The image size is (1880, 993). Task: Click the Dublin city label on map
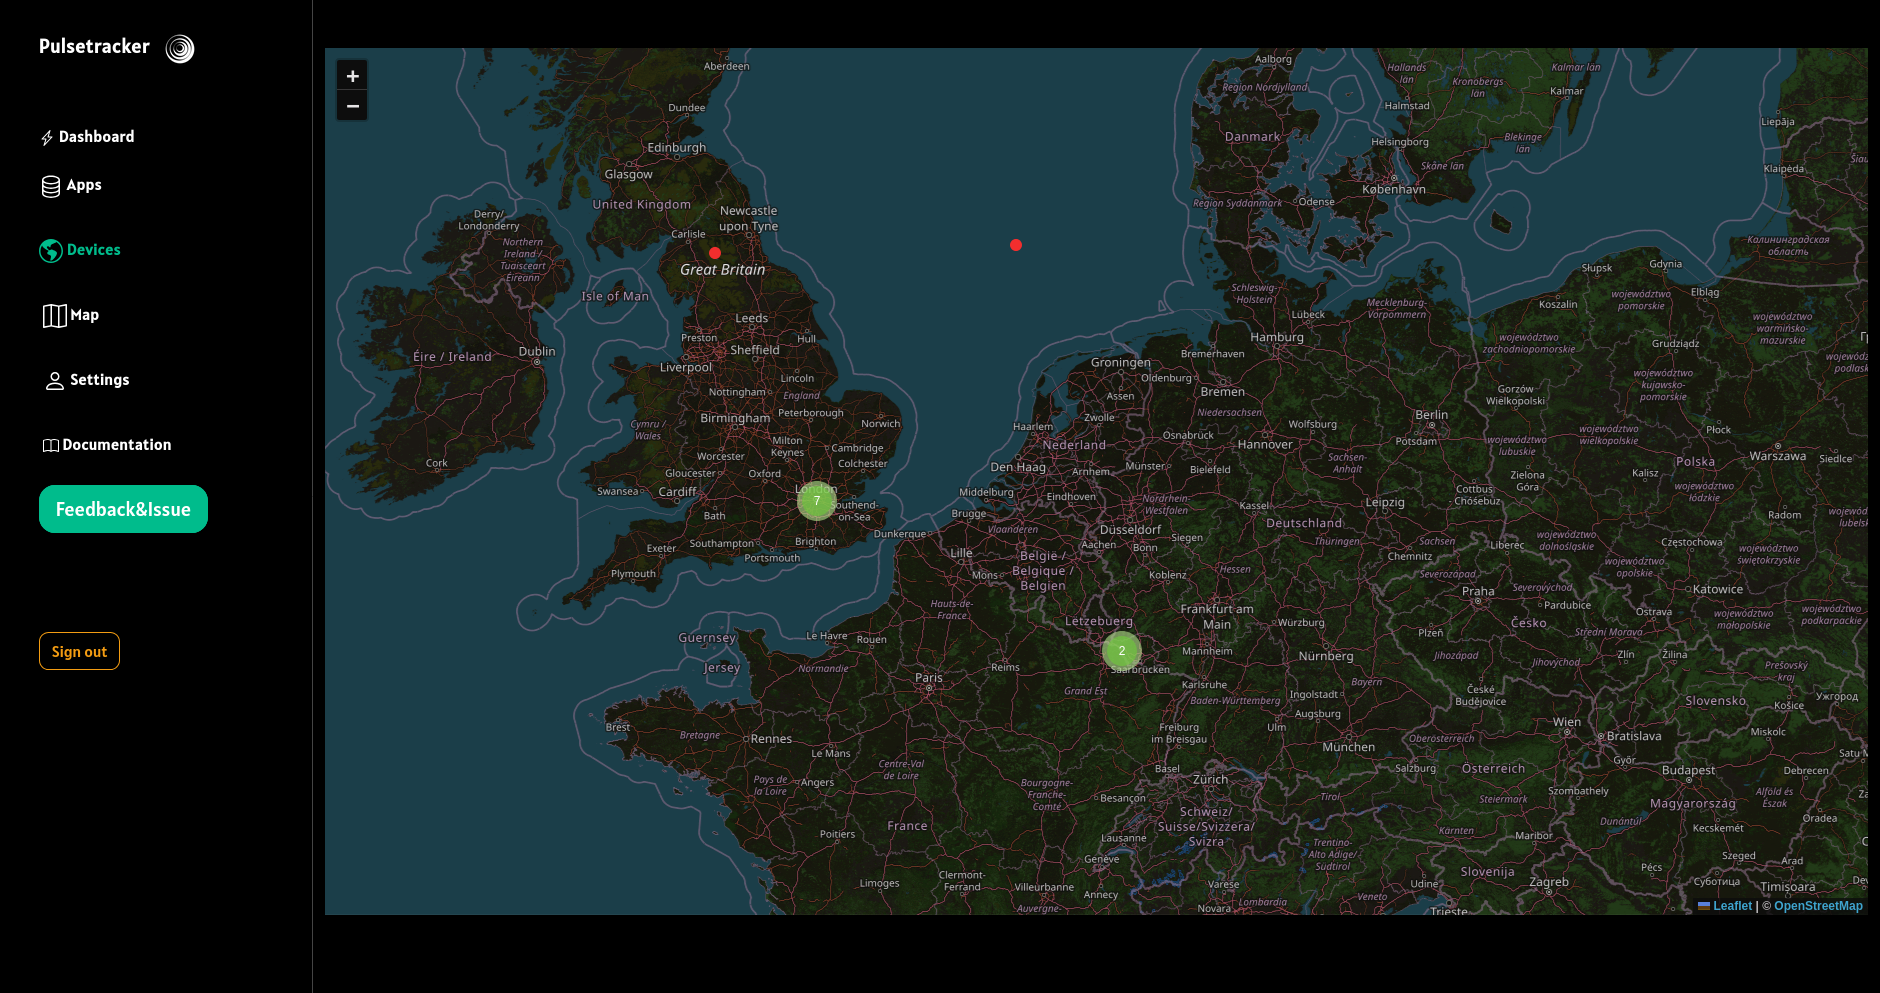point(537,352)
